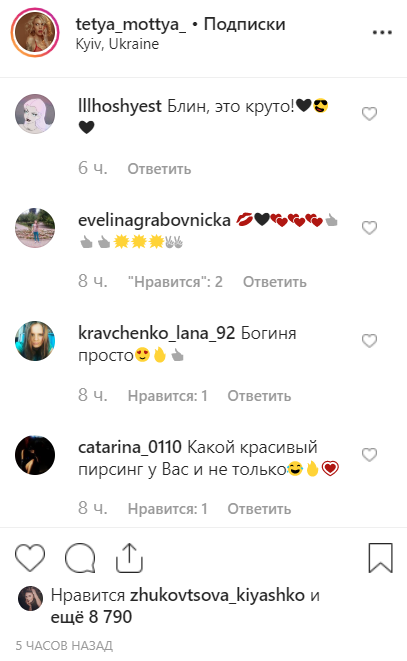
Task: Like evelinagrabovnicka's emoji comment
Action: coord(369,228)
